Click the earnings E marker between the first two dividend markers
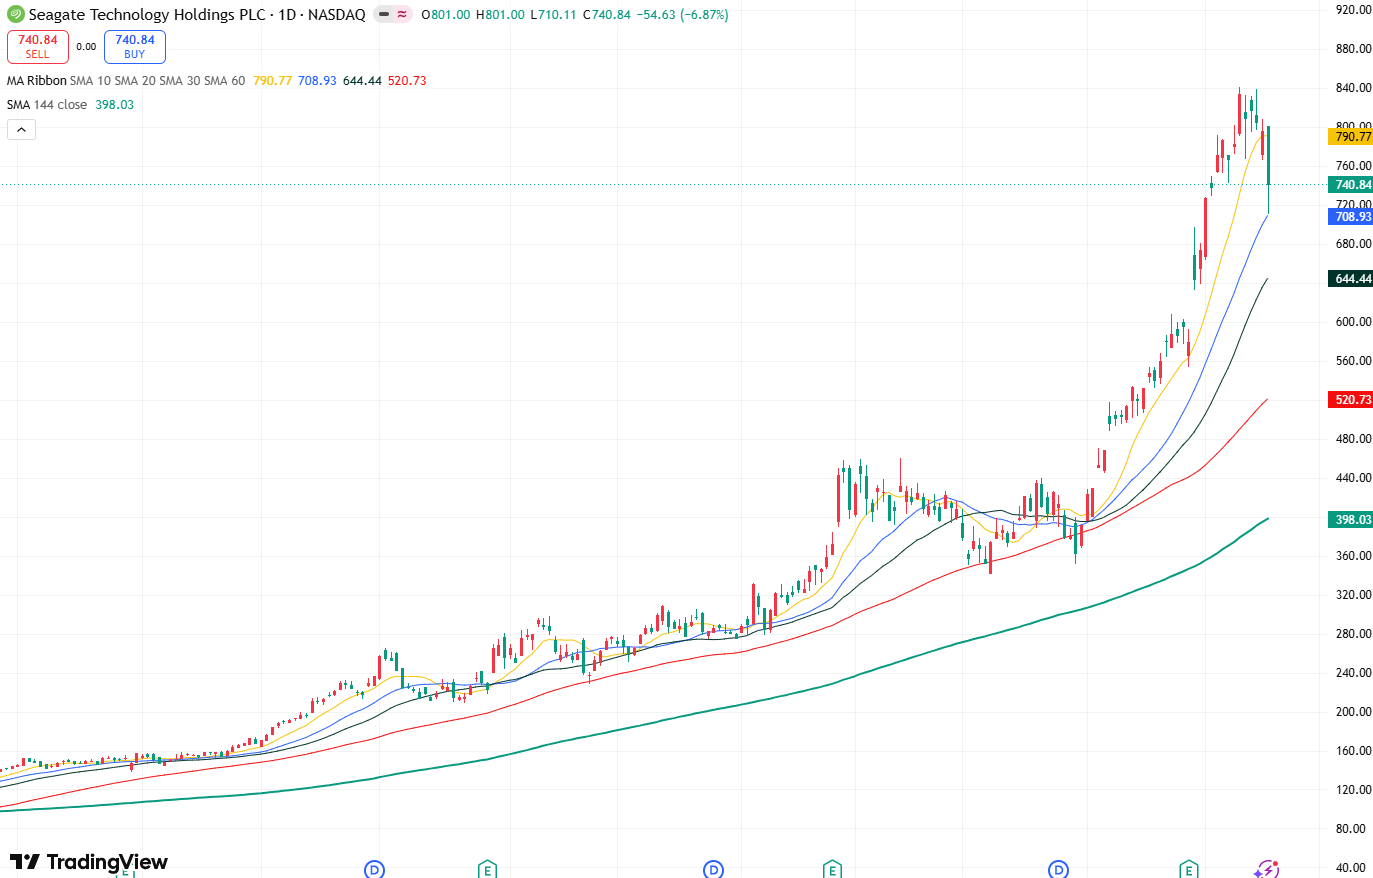This screenshot has width=1373, height=878. pos(487,869)
